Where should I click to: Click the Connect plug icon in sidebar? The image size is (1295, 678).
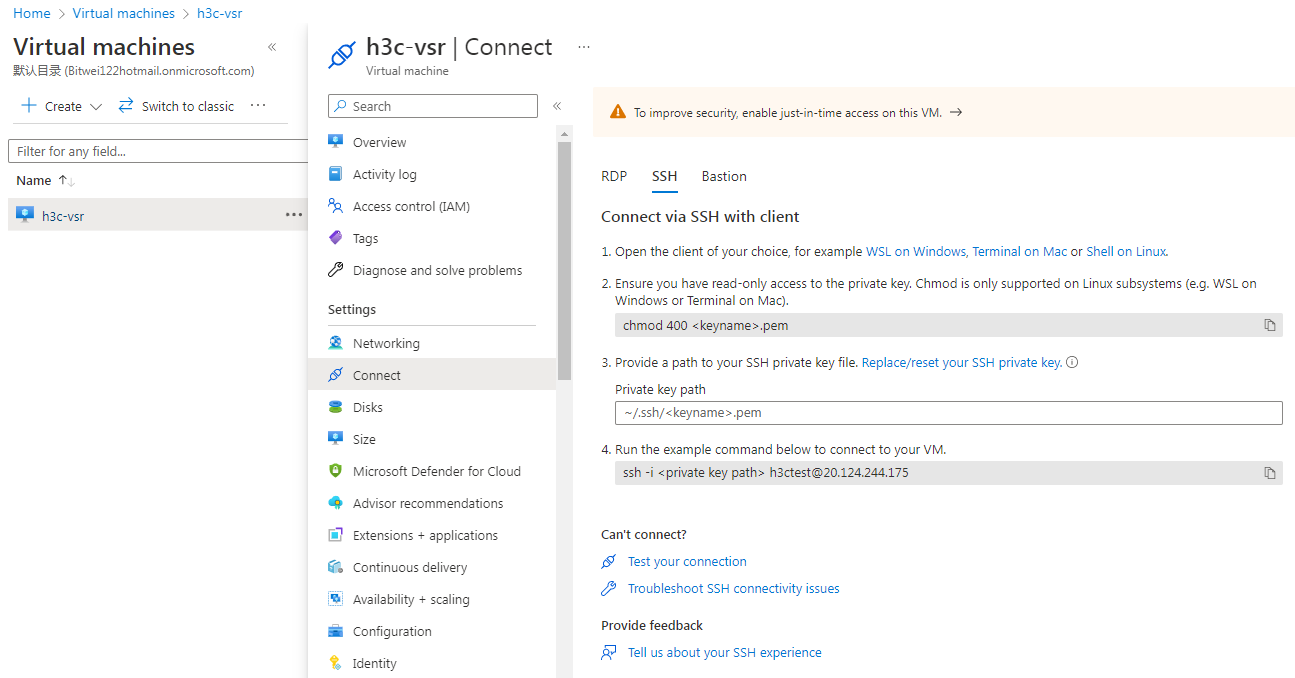coord(336,375)
